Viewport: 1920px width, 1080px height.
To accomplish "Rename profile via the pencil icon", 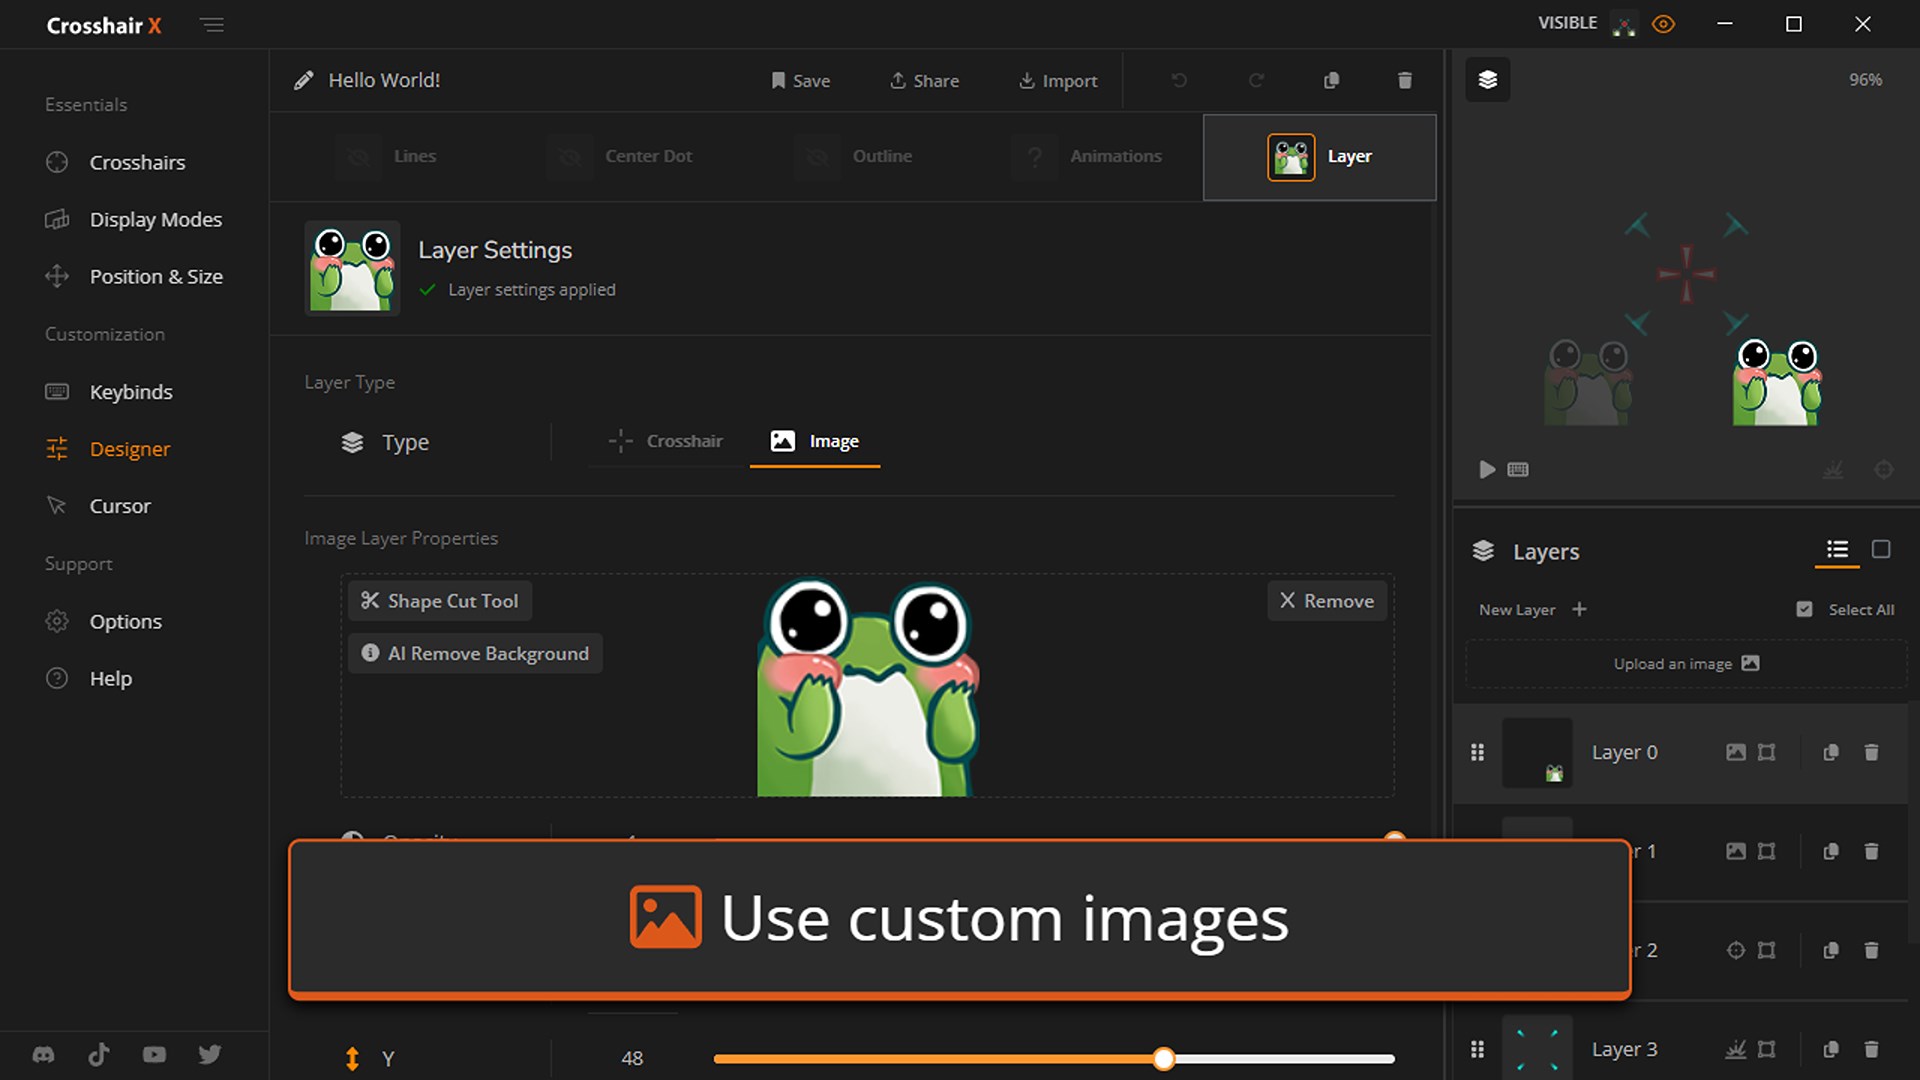I will pyautogui.click(x=304, y=79).
